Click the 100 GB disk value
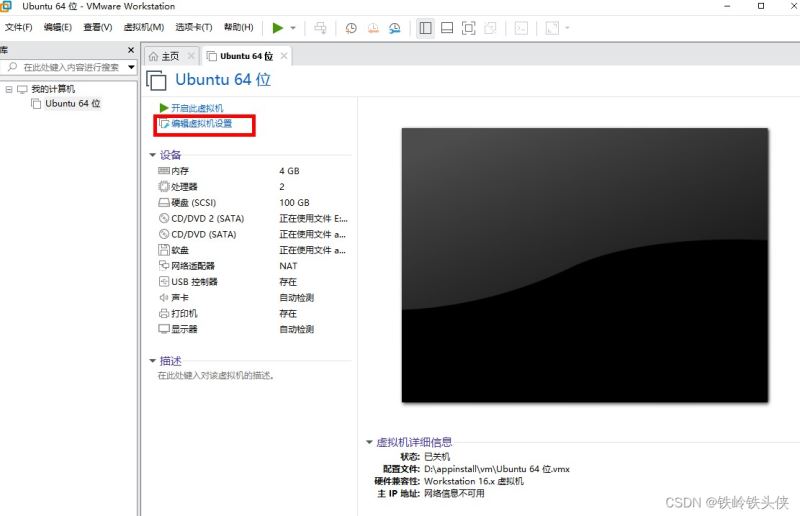Viewport: 800px width, 516px height. [x=294, y=203]
